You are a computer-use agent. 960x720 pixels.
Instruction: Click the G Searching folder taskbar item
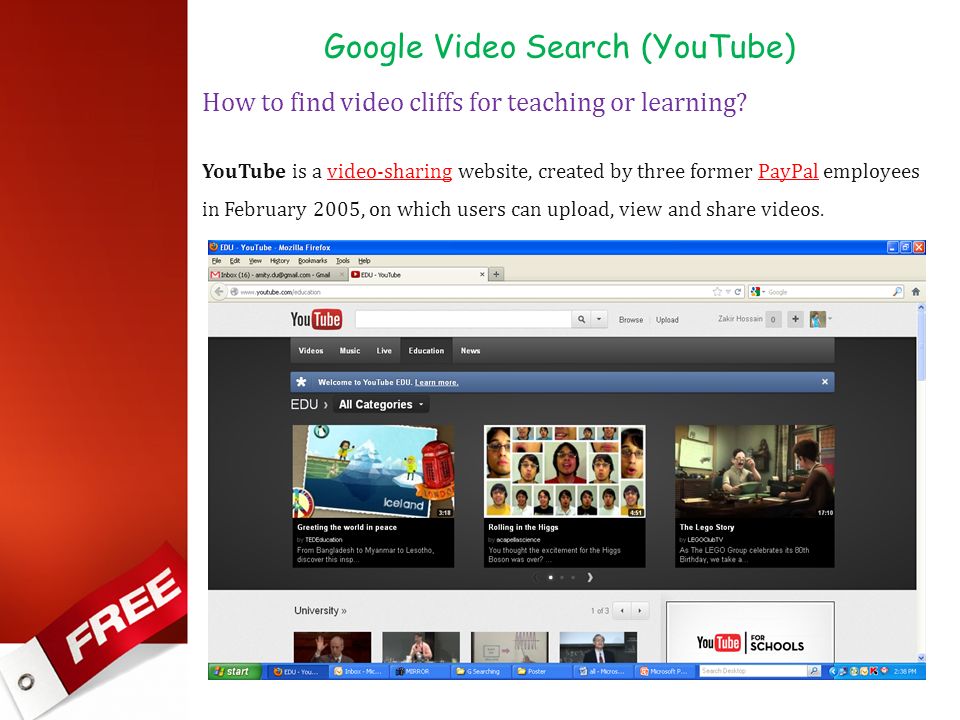pyautogui.click(x=481, y=672)
